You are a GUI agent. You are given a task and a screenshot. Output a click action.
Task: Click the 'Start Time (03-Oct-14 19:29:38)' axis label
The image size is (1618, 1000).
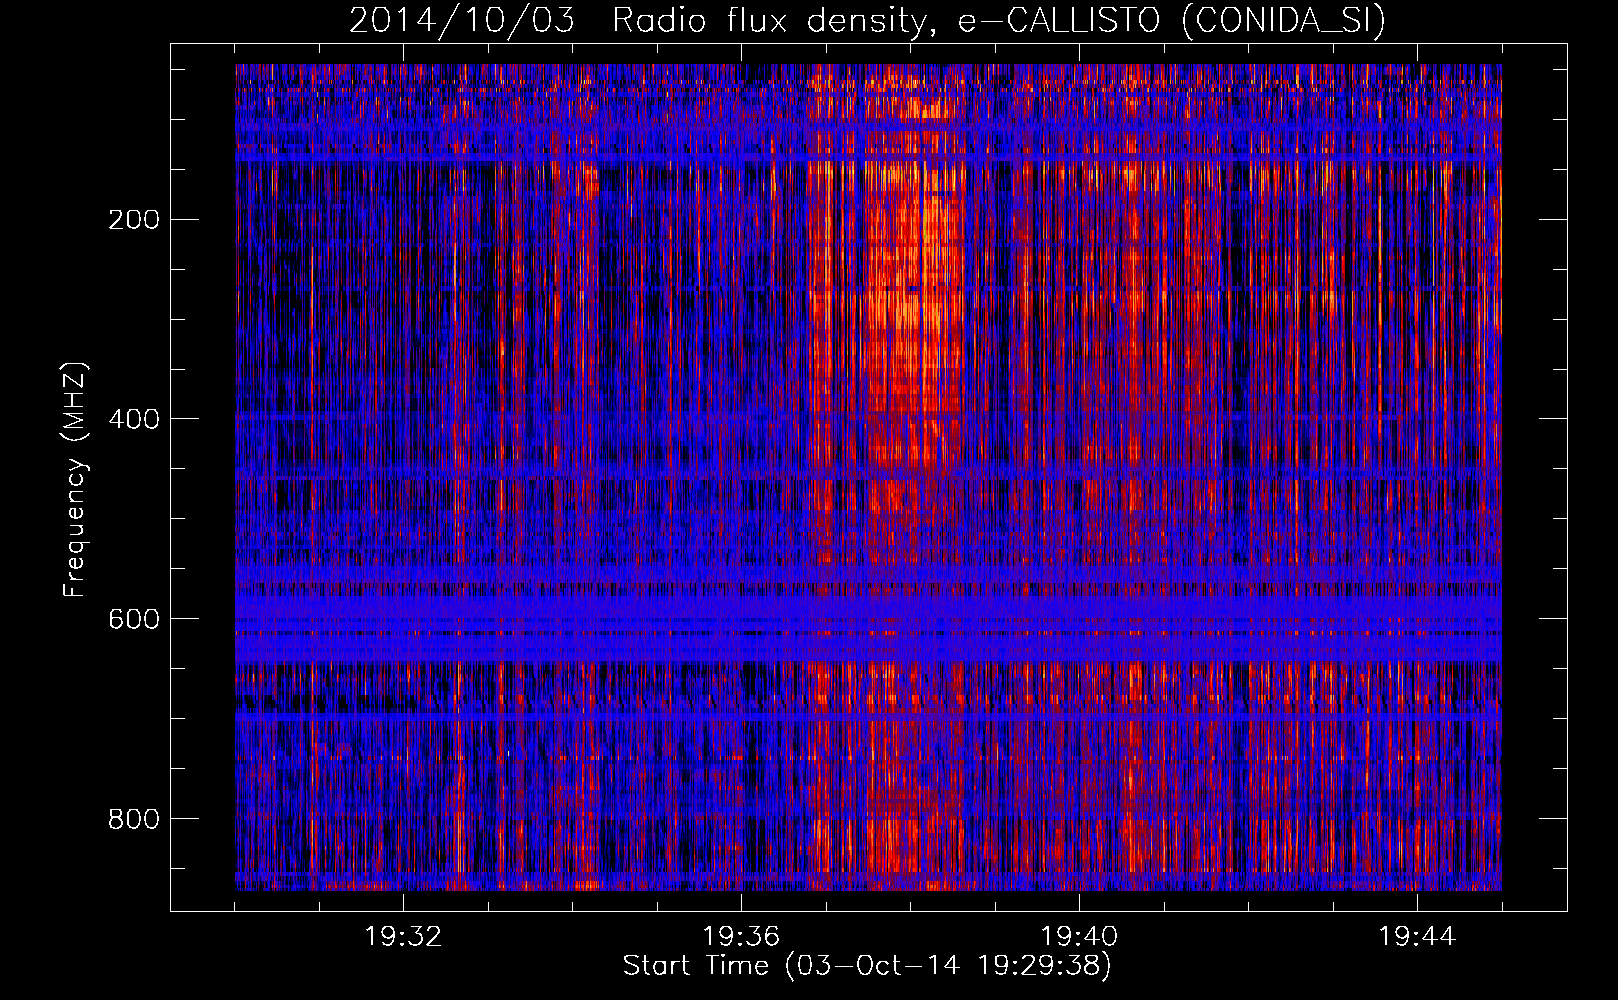tap(867, 966)
